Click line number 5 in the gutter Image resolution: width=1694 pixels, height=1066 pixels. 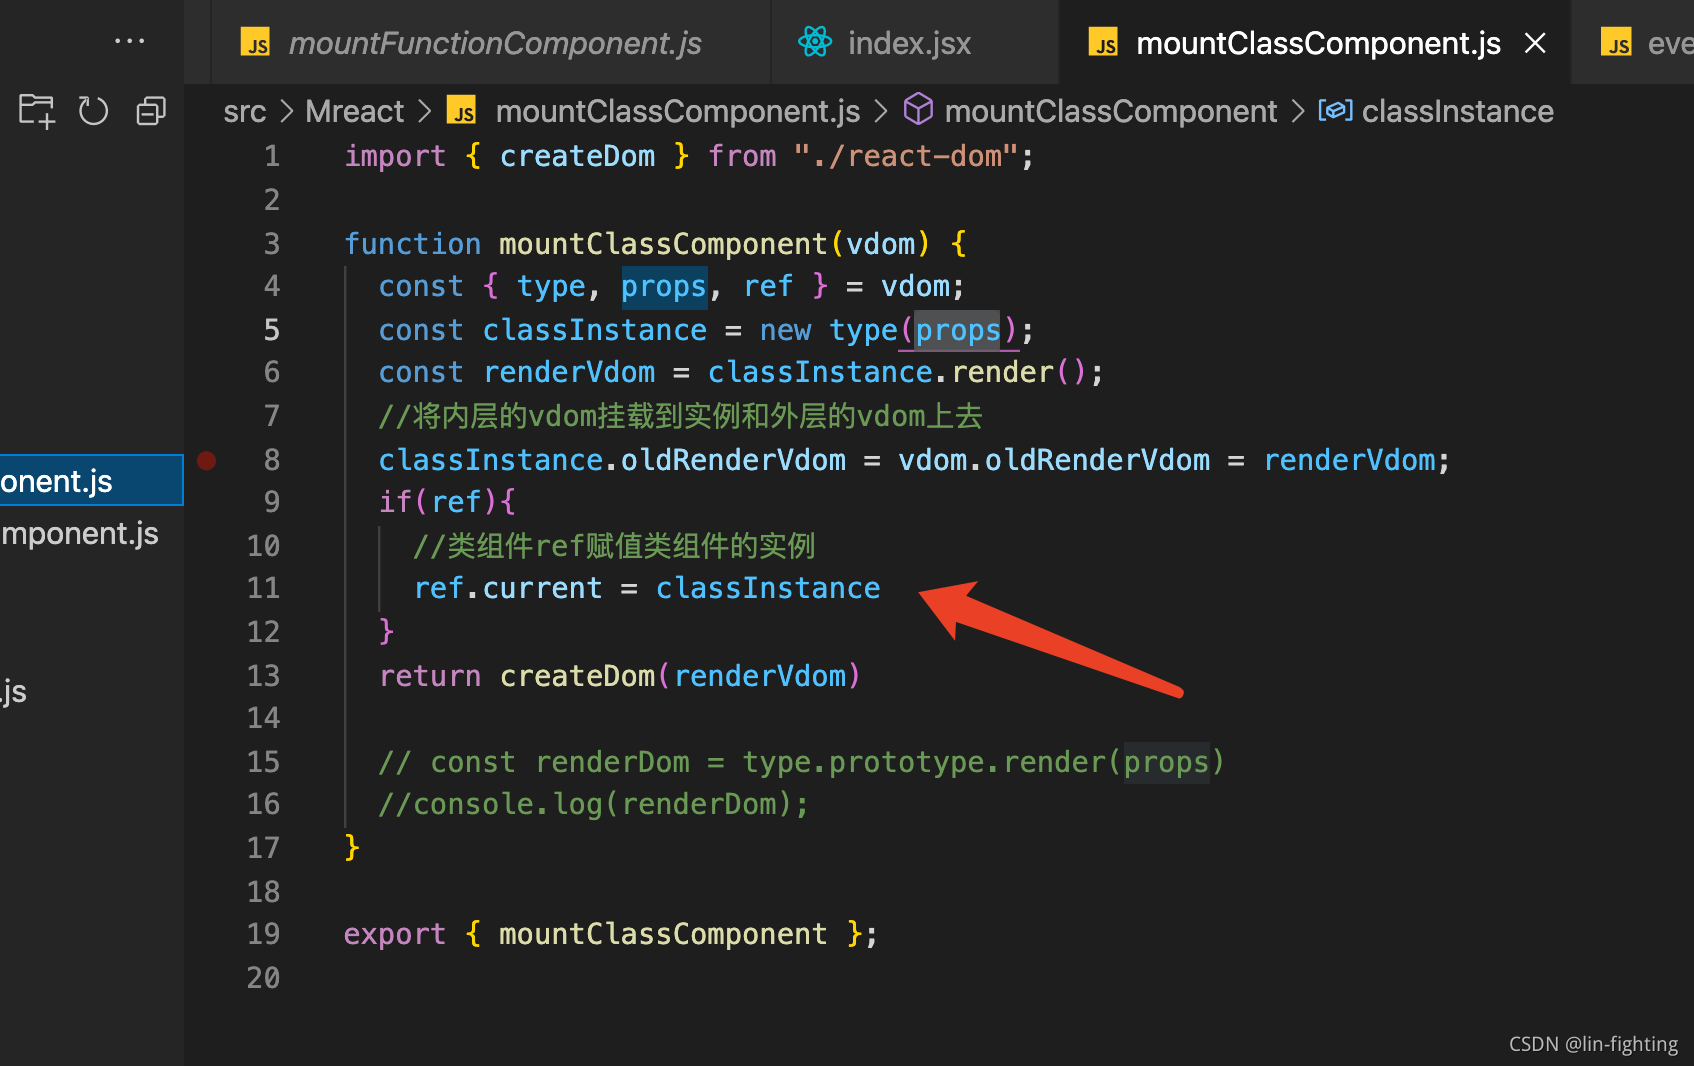point(271,330)
